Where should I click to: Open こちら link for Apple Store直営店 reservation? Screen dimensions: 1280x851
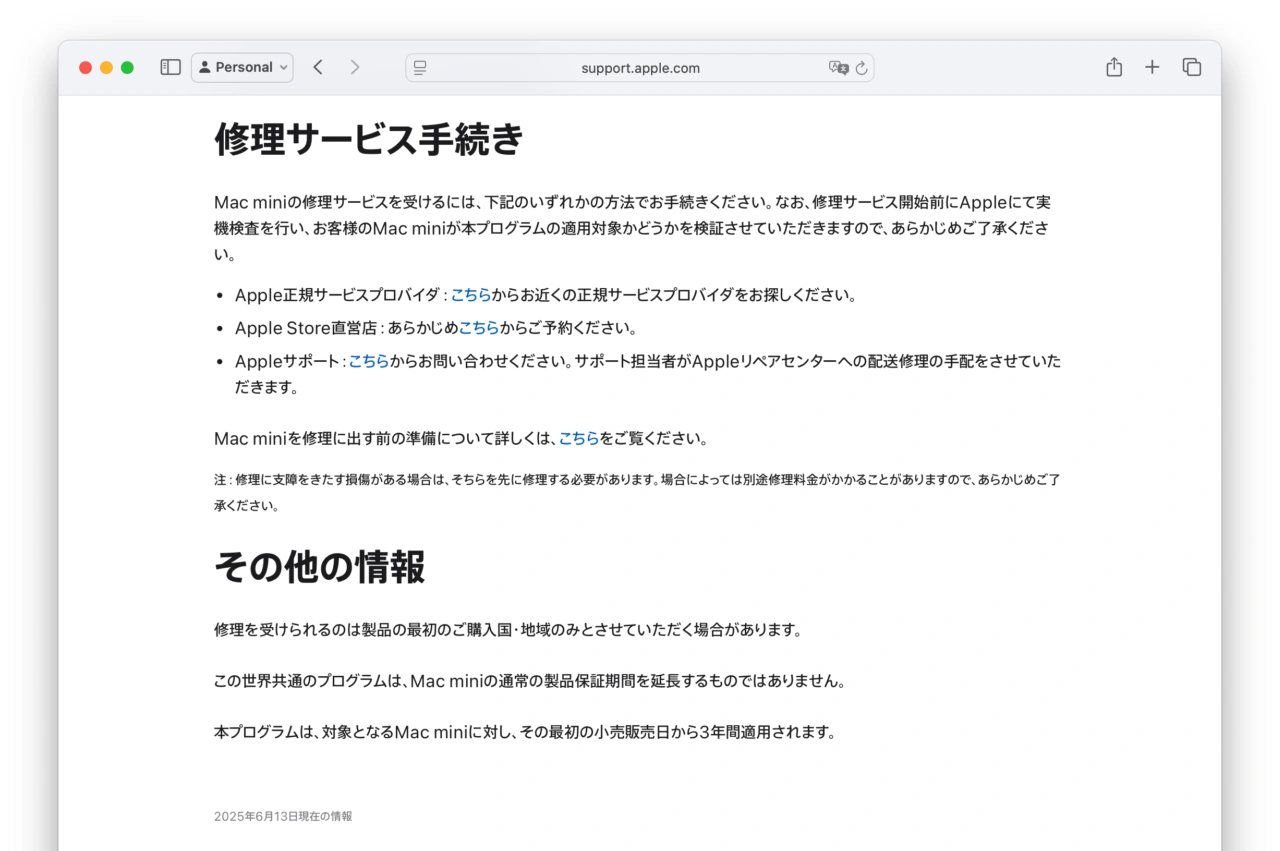coord(478,328)
